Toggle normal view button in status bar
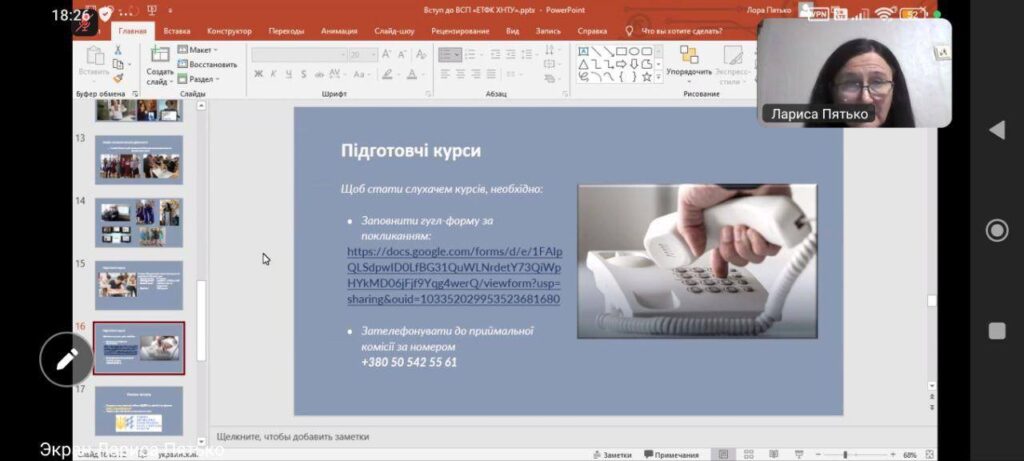 722,454
